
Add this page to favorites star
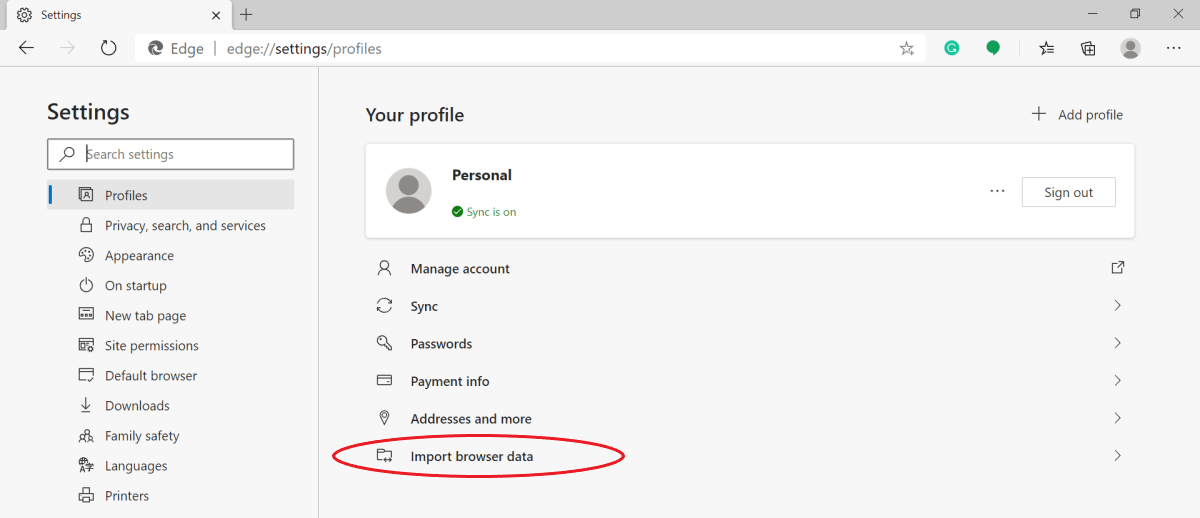click(907, 48)
